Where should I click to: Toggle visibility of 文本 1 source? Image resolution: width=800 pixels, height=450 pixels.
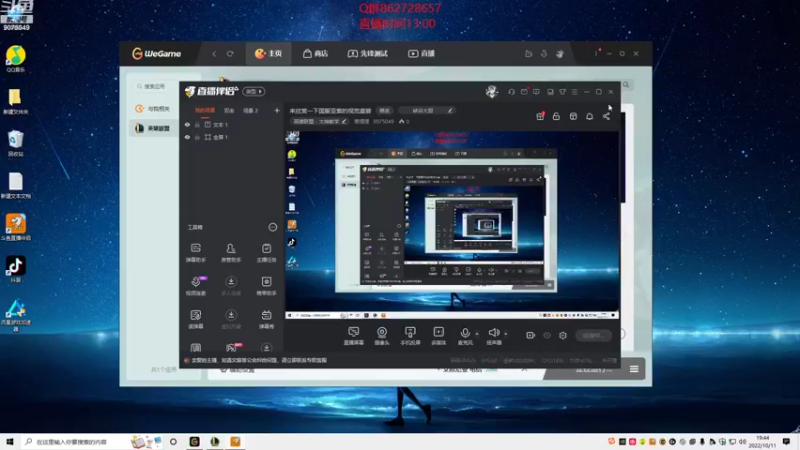tap(187, 124)
